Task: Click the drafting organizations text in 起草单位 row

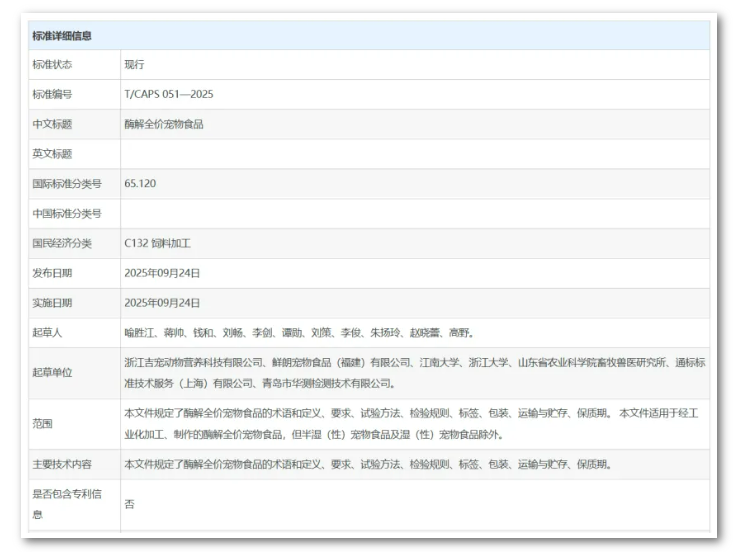Action: [414, 373]
